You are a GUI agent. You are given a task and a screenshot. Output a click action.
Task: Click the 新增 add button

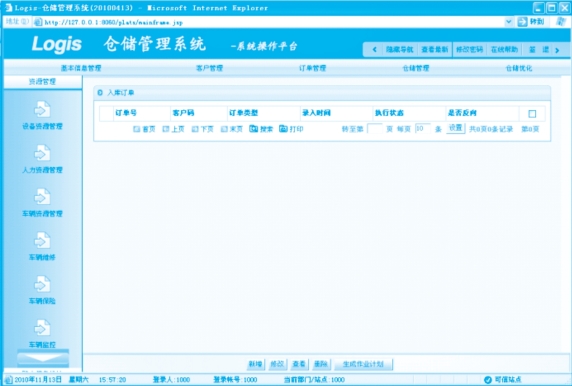tap(256, 364)
